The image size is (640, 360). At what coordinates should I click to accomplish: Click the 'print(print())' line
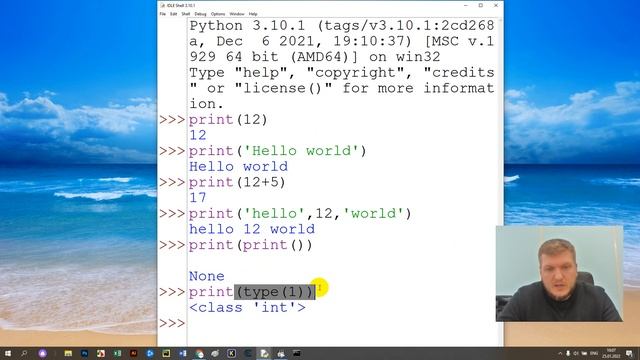[x=250, y=245]
